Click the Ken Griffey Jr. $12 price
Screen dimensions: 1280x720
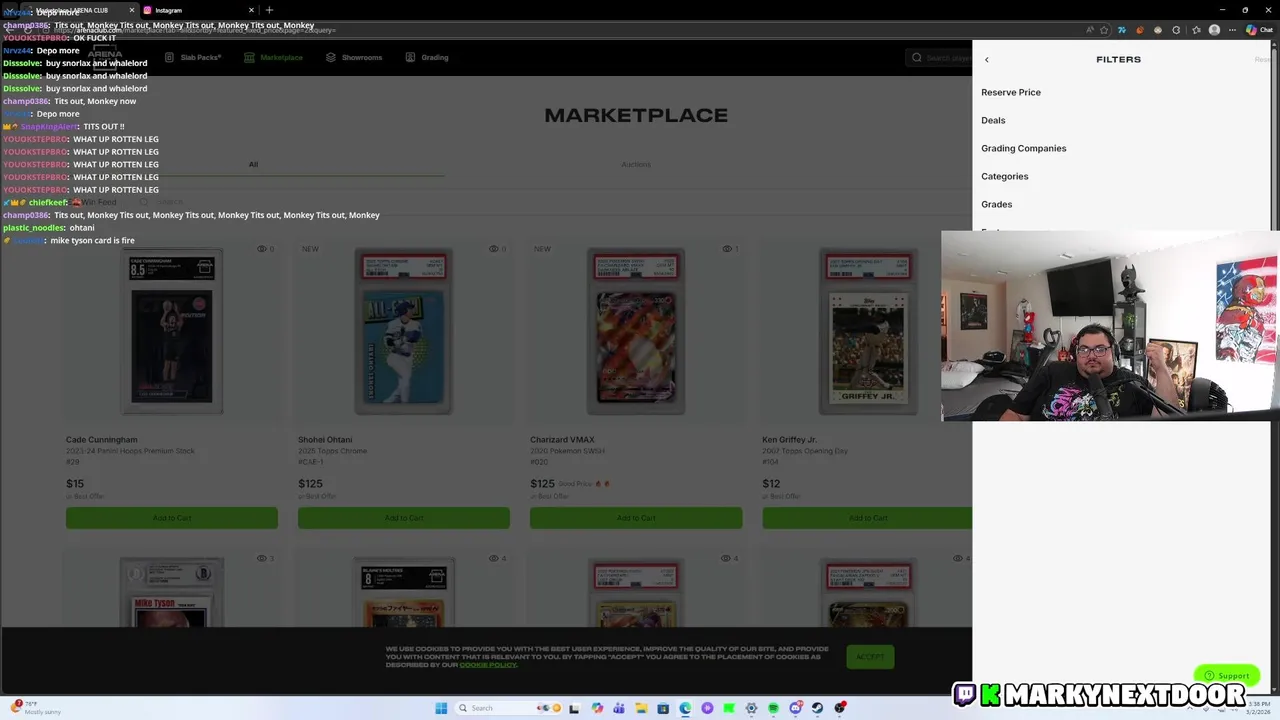point(771,484)
